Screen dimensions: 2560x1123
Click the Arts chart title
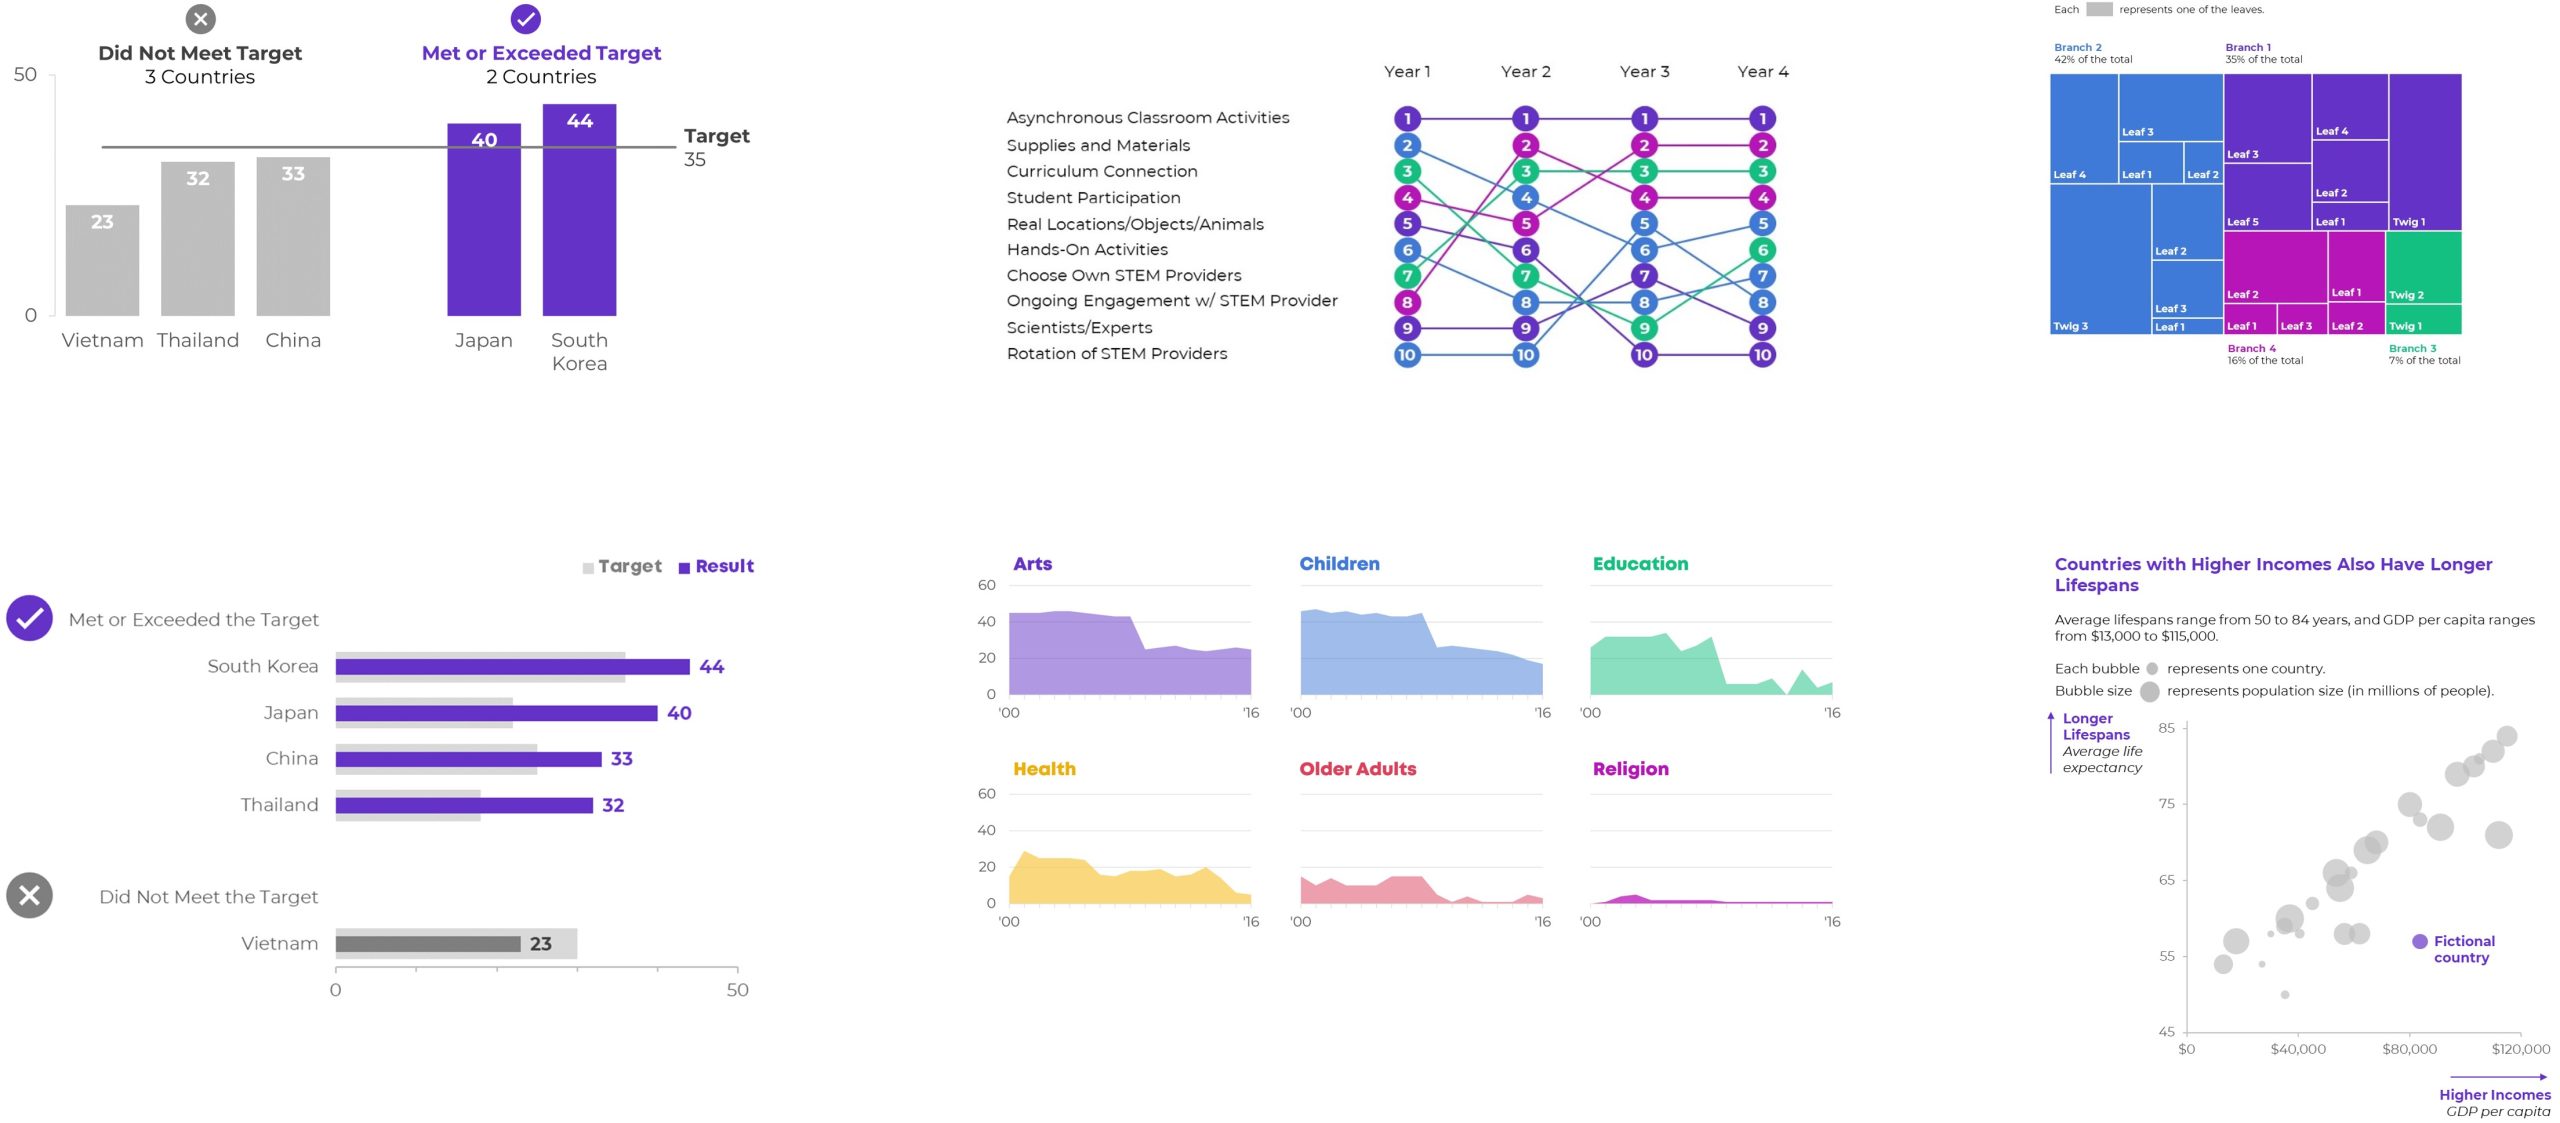(x=1032, y=564)
